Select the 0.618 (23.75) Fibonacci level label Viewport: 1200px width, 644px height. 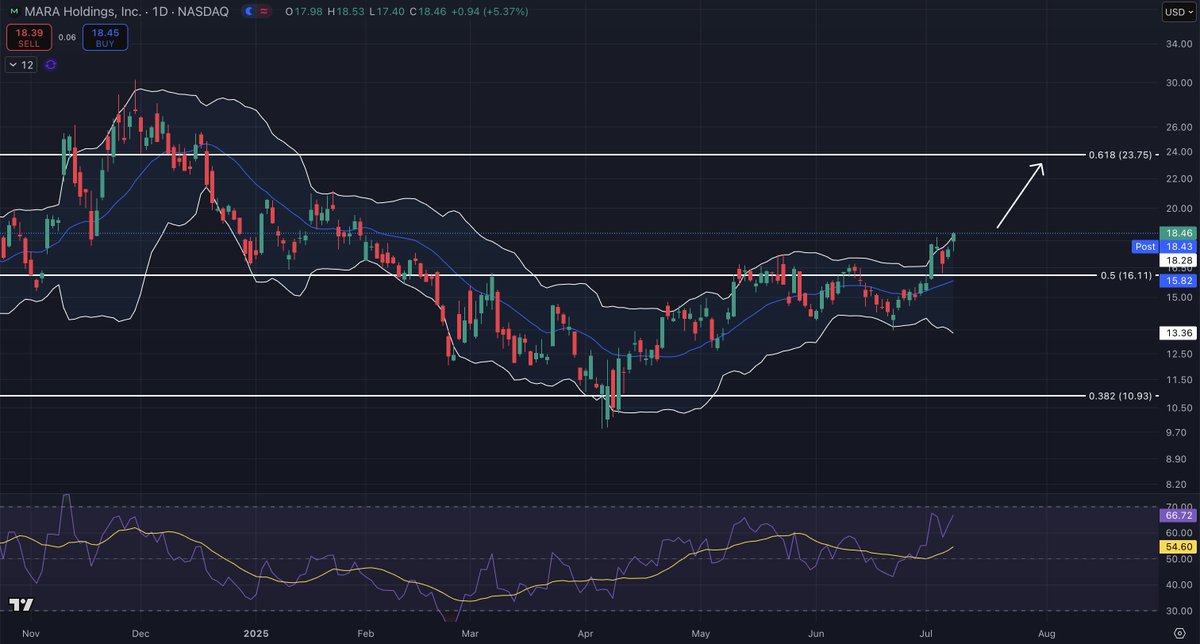(x=1121, y=155)
